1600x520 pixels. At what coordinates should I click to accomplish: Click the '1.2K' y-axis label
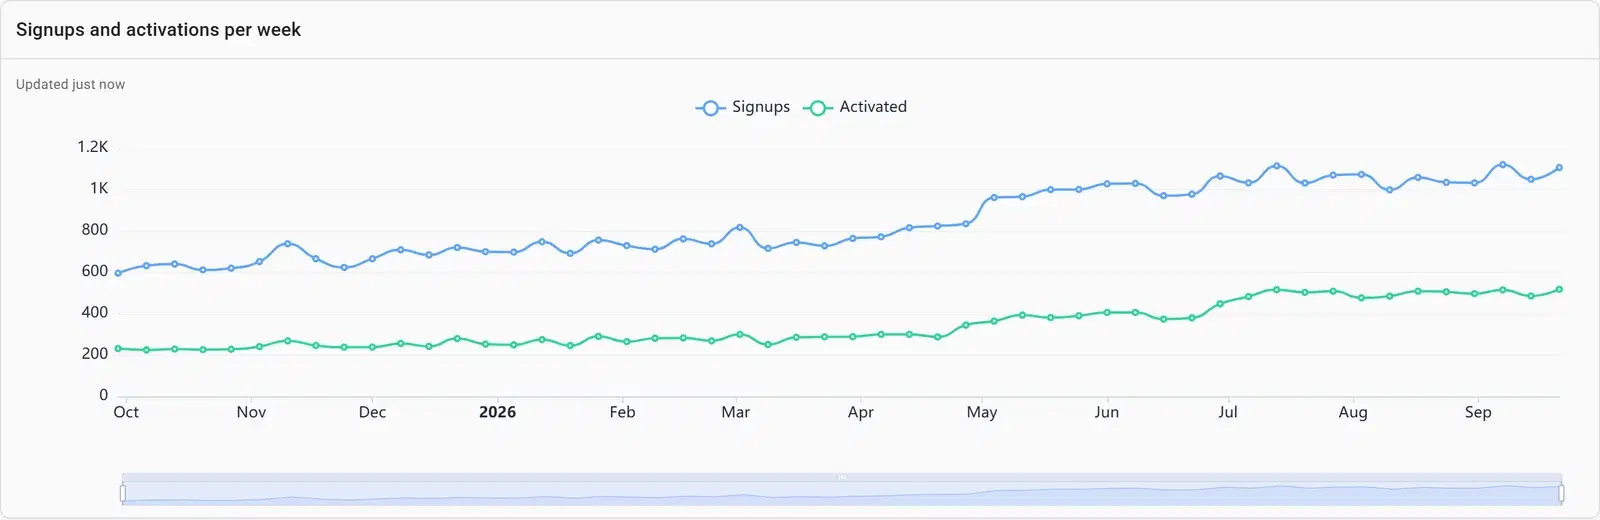(x=93, y=147)
